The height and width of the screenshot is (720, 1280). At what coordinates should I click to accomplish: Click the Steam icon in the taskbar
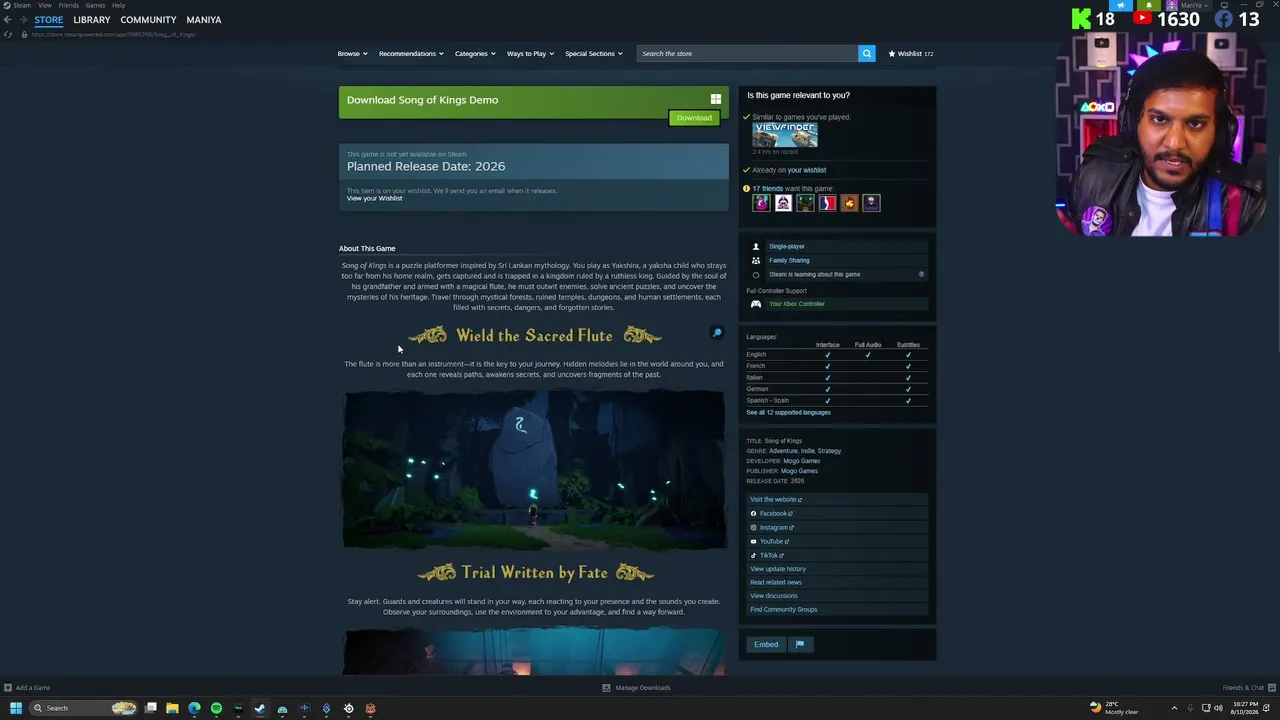point(260,708)
